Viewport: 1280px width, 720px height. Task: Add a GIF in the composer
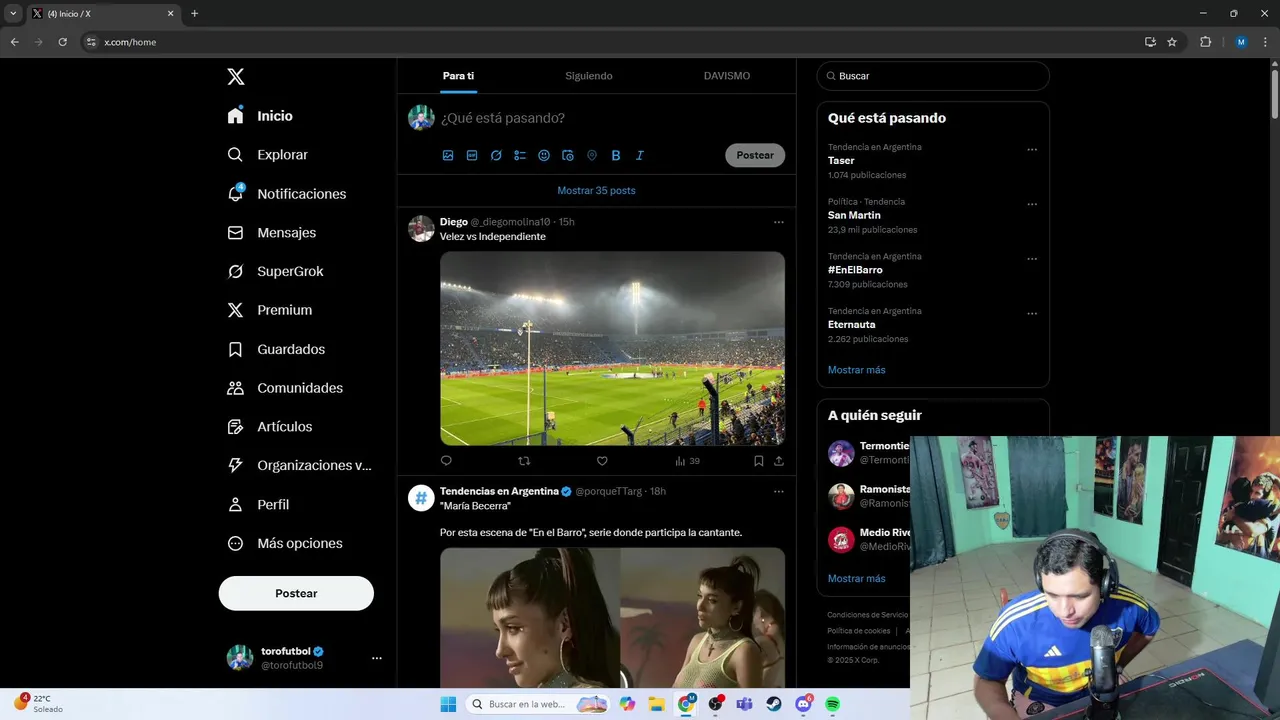click(472, 155)
